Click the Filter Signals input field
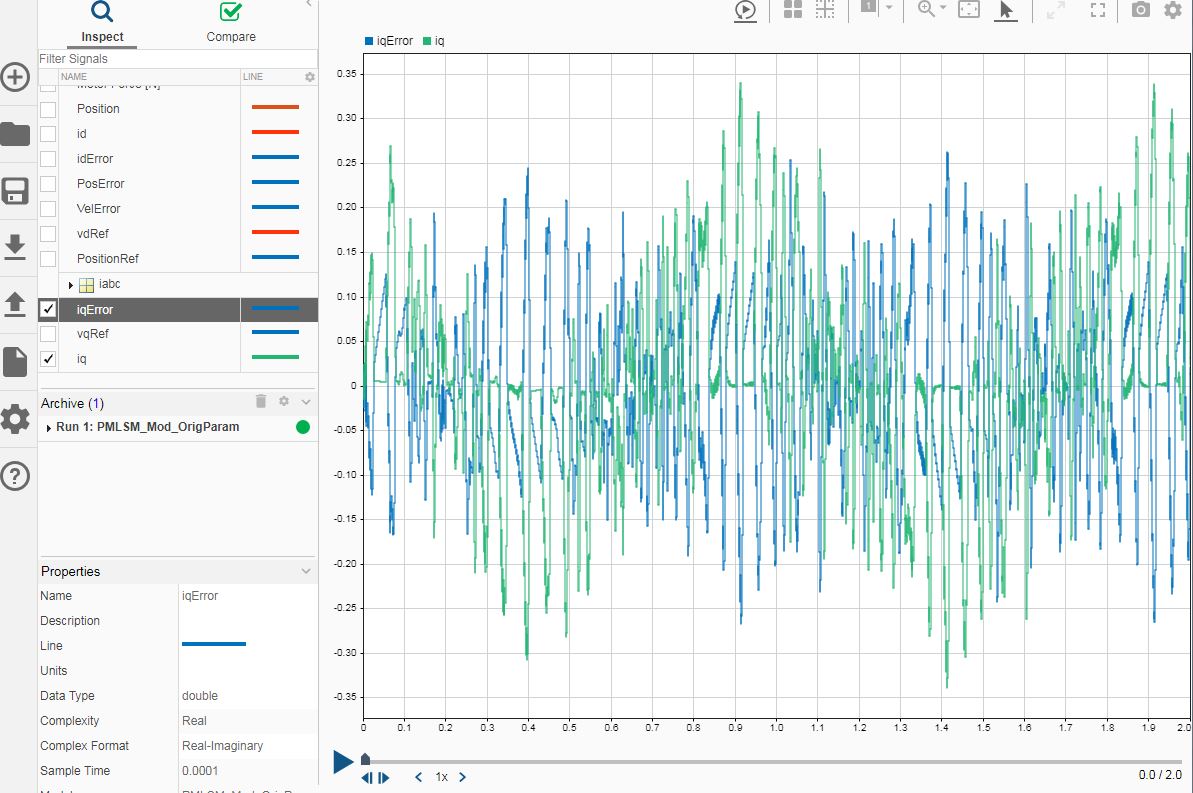The width and height of the screenshot is (1193, 793). click(x=177, y=59)
